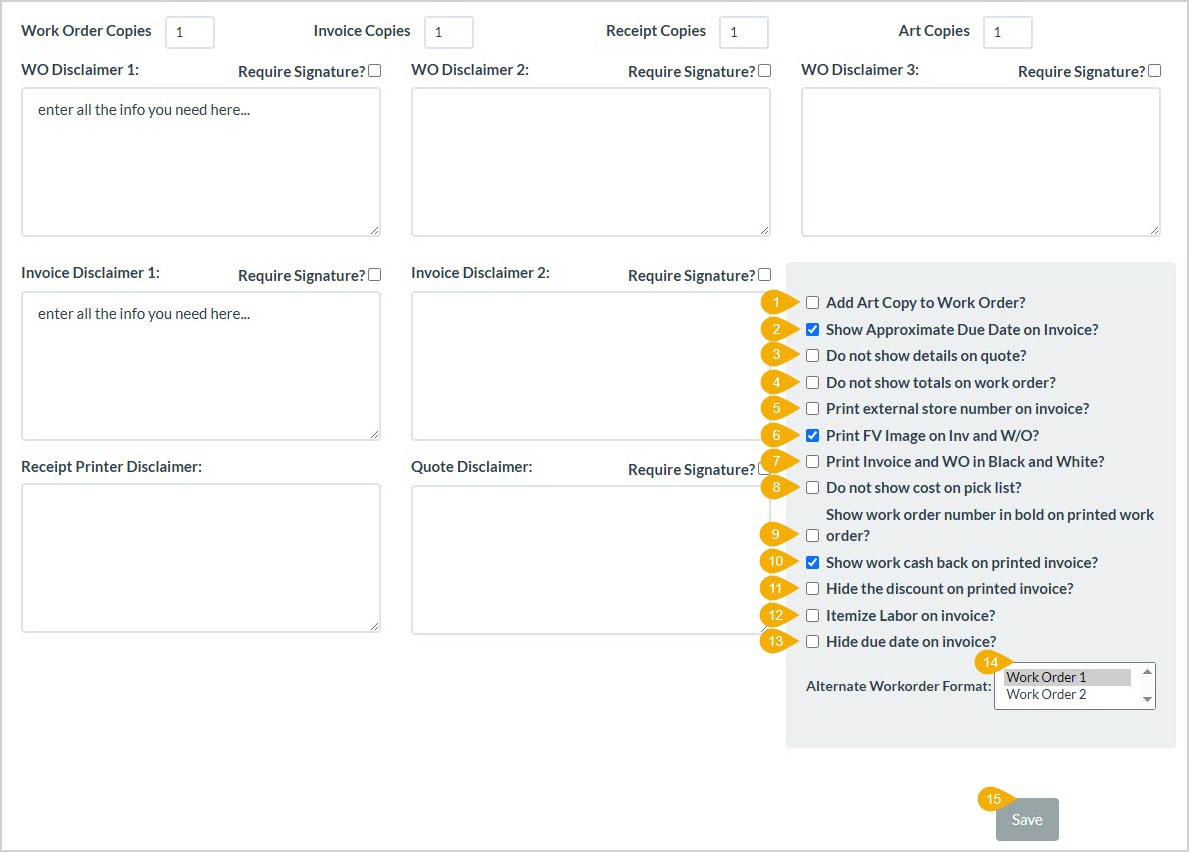Enable "Itemize Labor on invoice?"
Viewport: 1189px width, 852px height.
pos(813,615)
